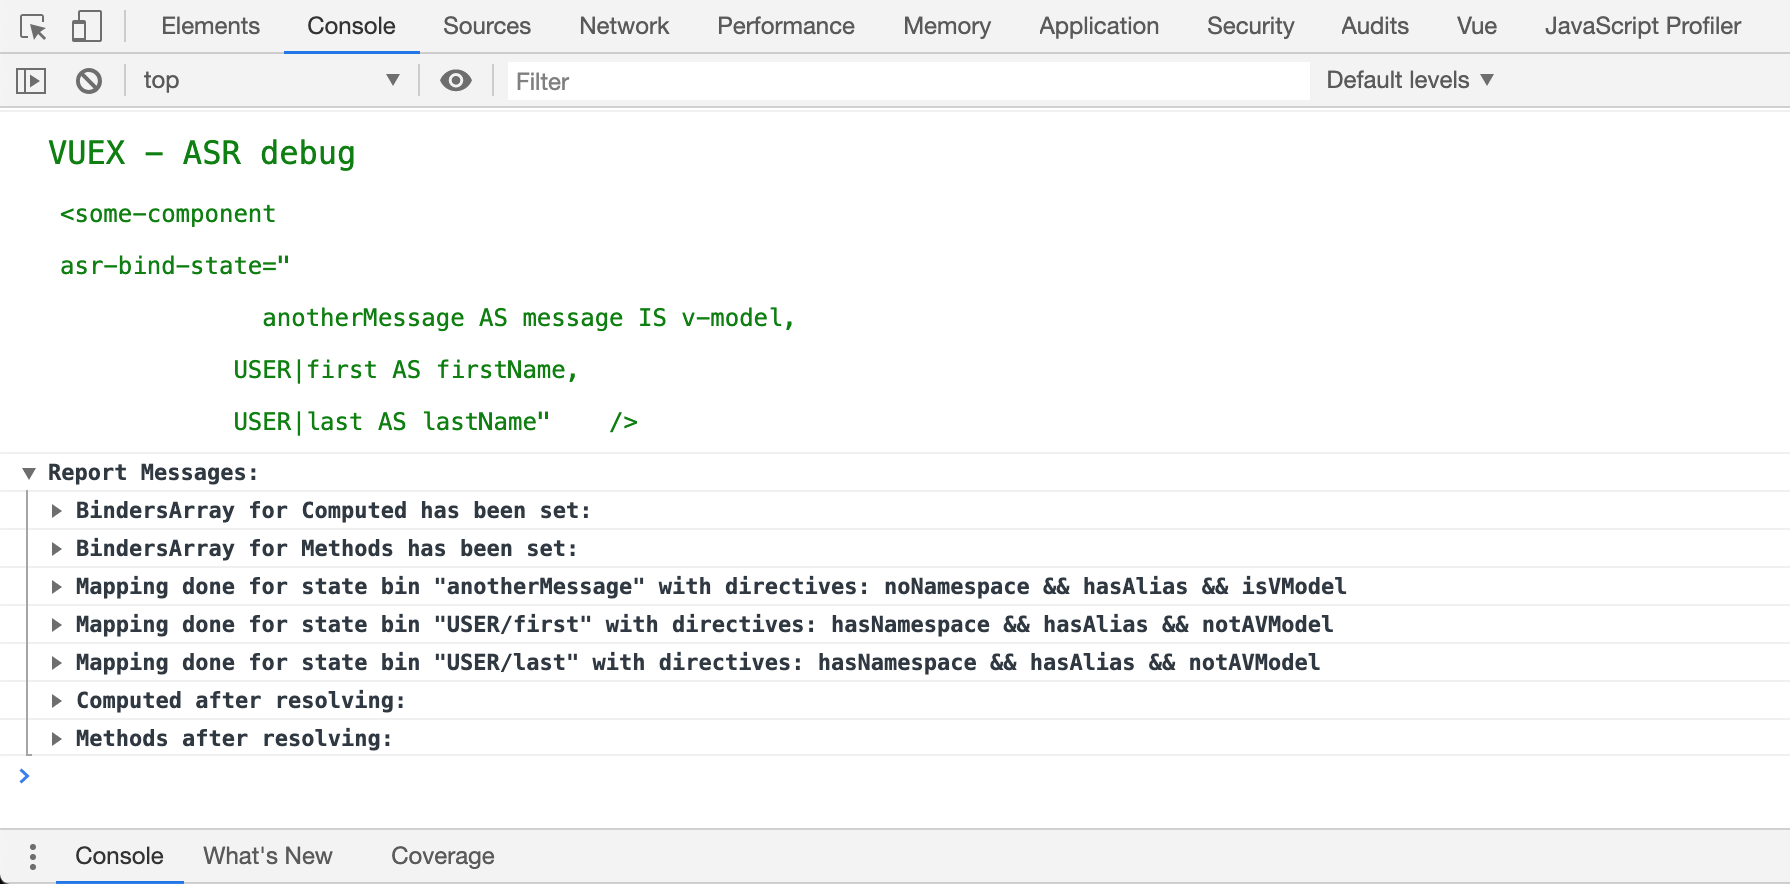Go to the Performance tab
1790x884 pixels.
point(786,26)
